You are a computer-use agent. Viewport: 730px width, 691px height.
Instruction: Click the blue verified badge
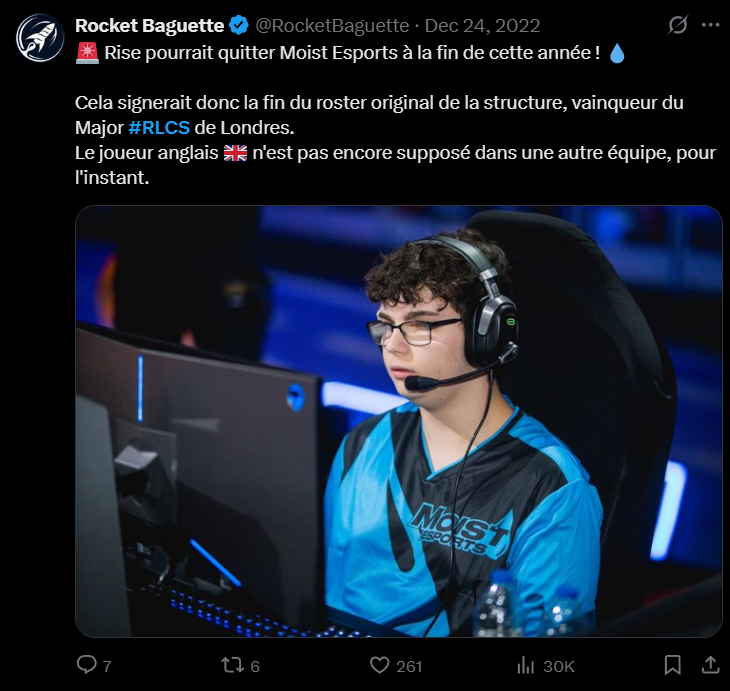(x=239, y=25)
